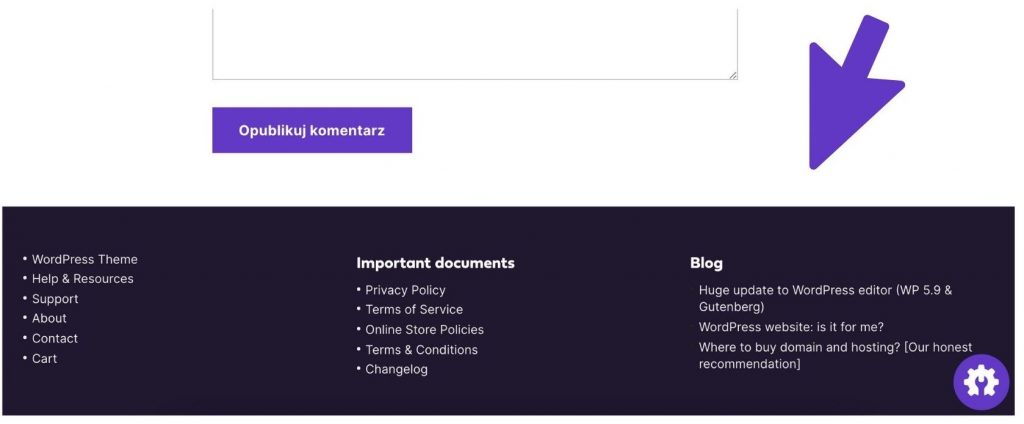Open the Contact footer link
Image resolution: width=1024 pixels, height=424 pixels.
[55, 338]
